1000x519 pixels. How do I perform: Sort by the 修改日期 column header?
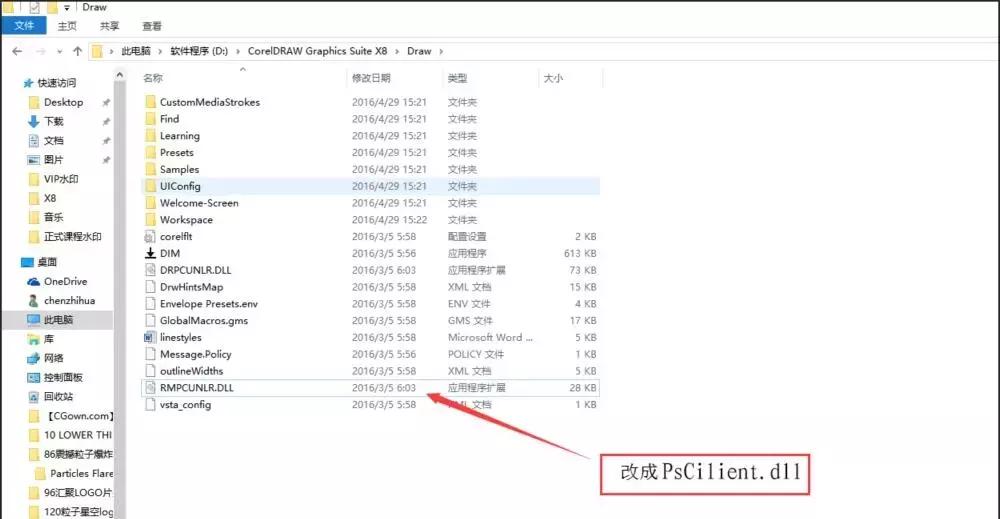pyautogui.click(x=371, y=78)
